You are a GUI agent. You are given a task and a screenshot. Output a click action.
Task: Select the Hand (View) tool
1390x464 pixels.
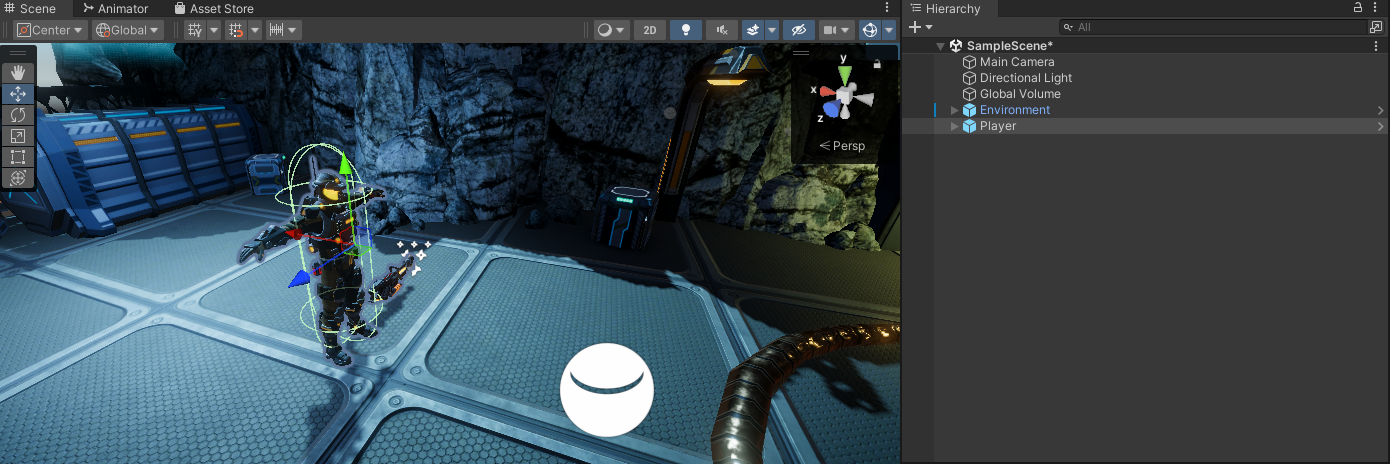click(x=18, y=73)
